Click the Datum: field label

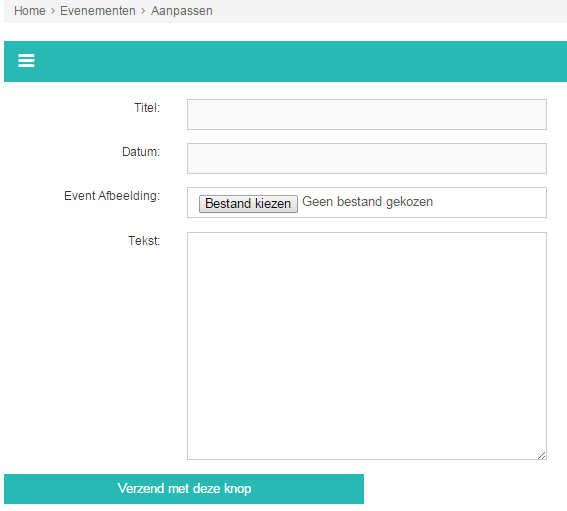(x=141, y=152)
